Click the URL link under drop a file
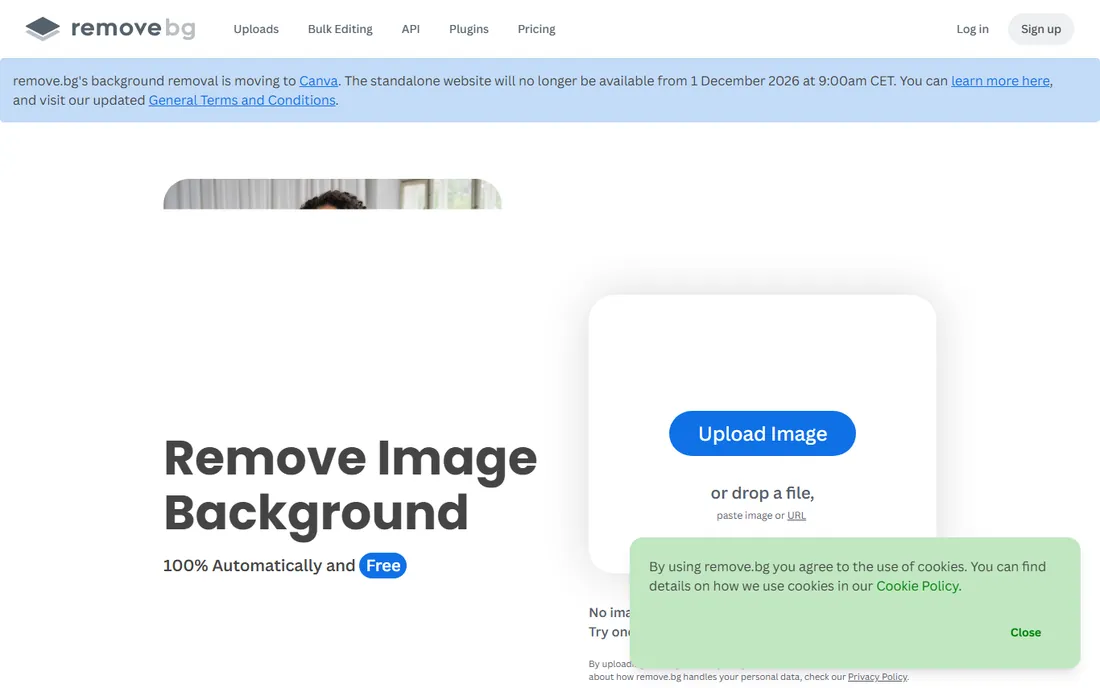 coord(796,515)
